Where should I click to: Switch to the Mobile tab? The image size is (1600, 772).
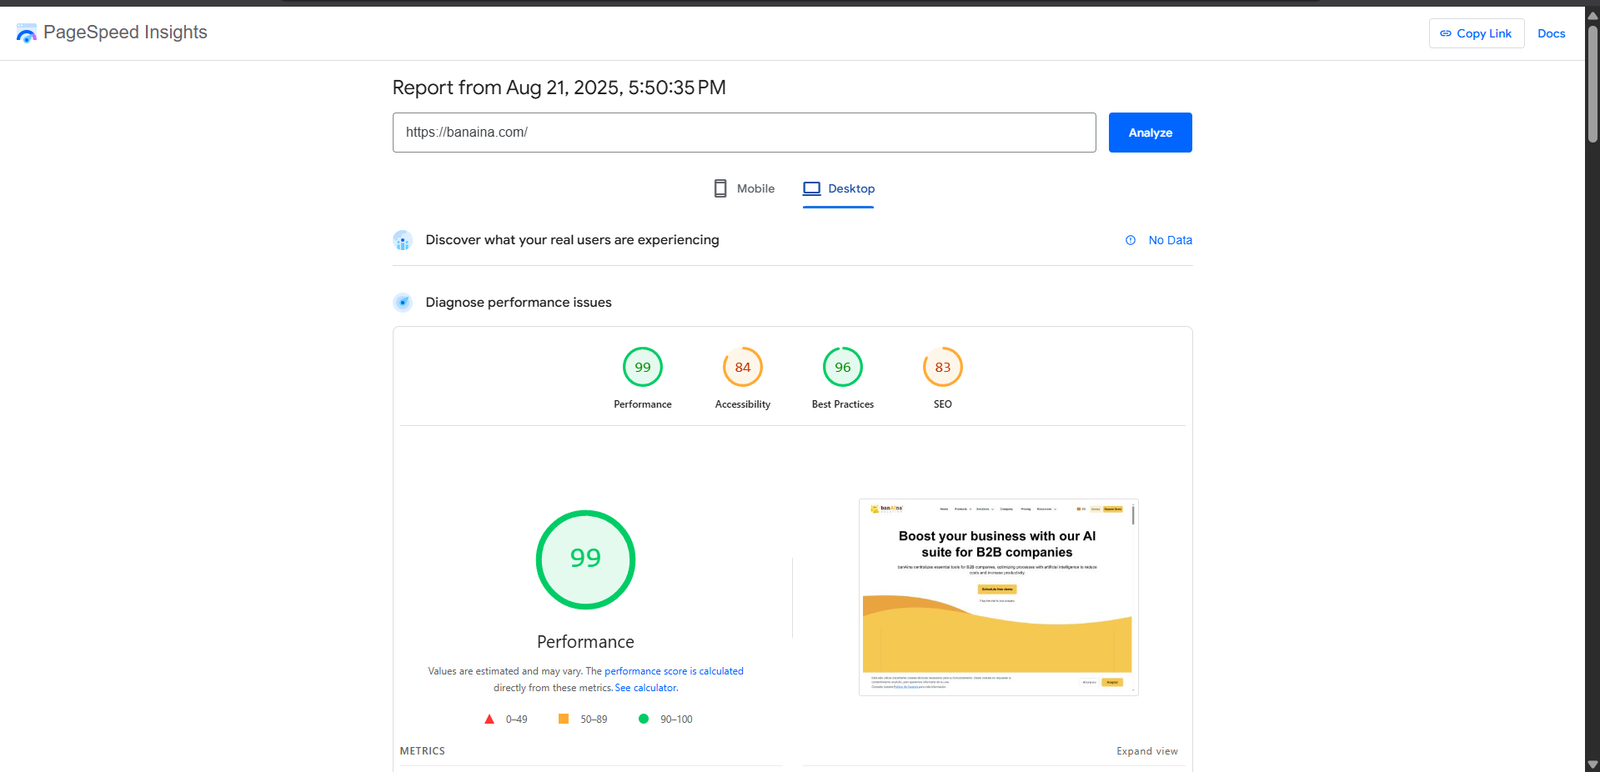[x=744, y=188]
